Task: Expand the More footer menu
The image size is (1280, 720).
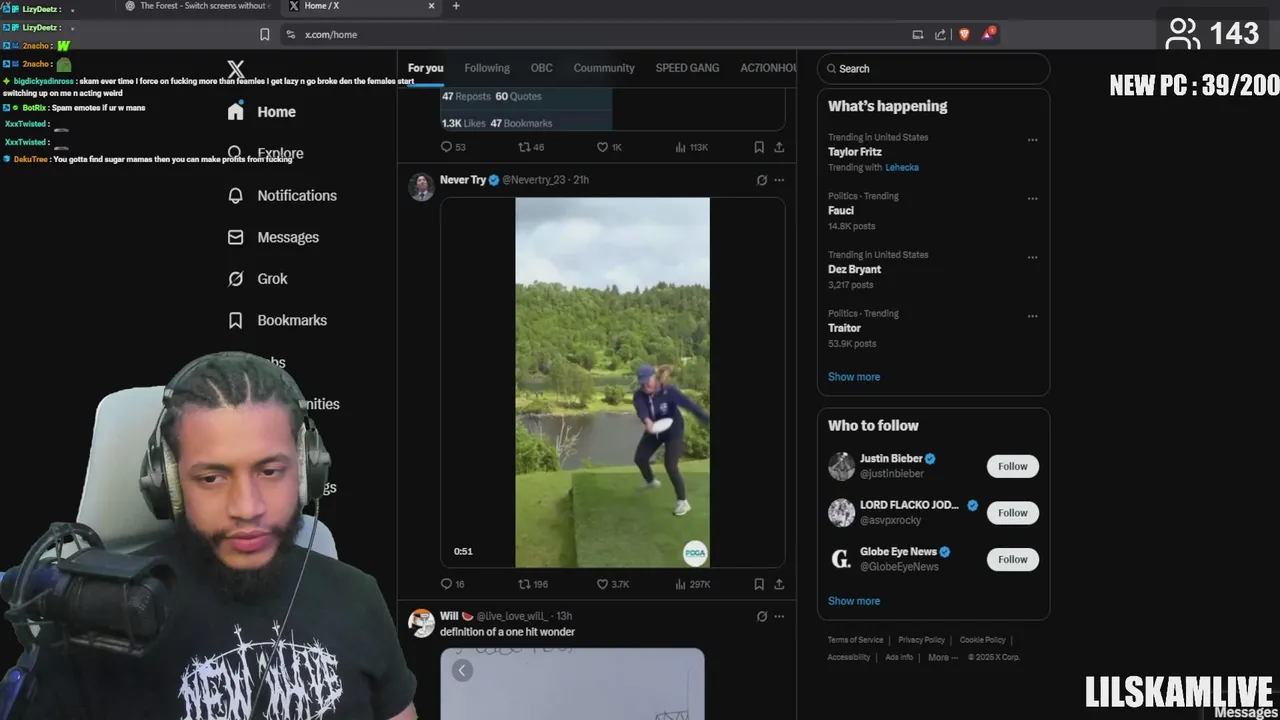Action: [x=942, y=657]
